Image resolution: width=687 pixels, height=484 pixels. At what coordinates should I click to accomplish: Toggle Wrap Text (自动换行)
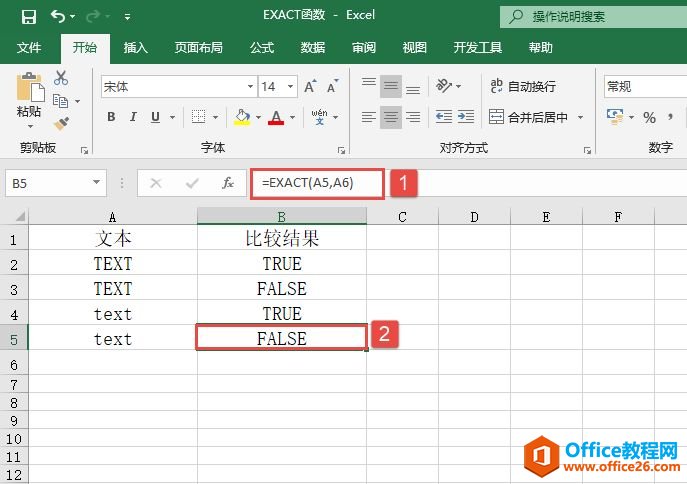point(523,87)
